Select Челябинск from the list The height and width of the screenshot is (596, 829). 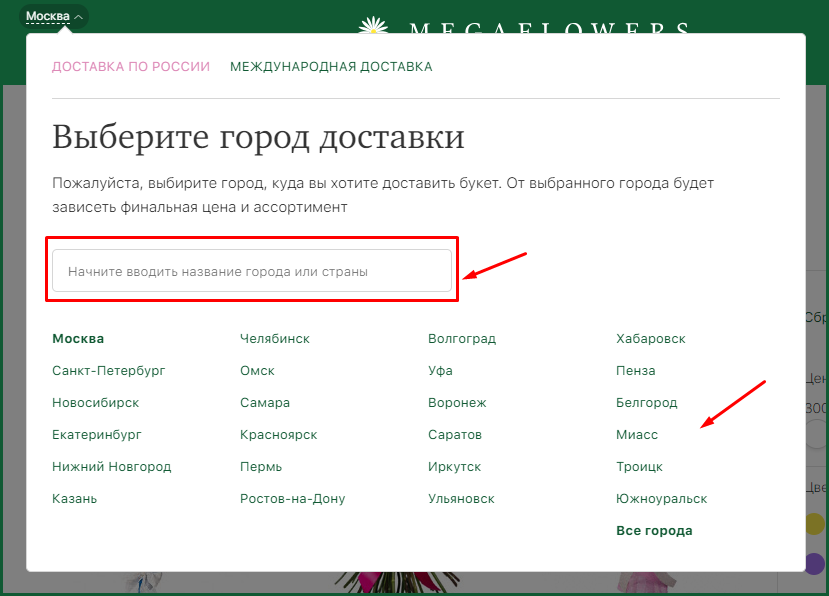tap(275, 339)
